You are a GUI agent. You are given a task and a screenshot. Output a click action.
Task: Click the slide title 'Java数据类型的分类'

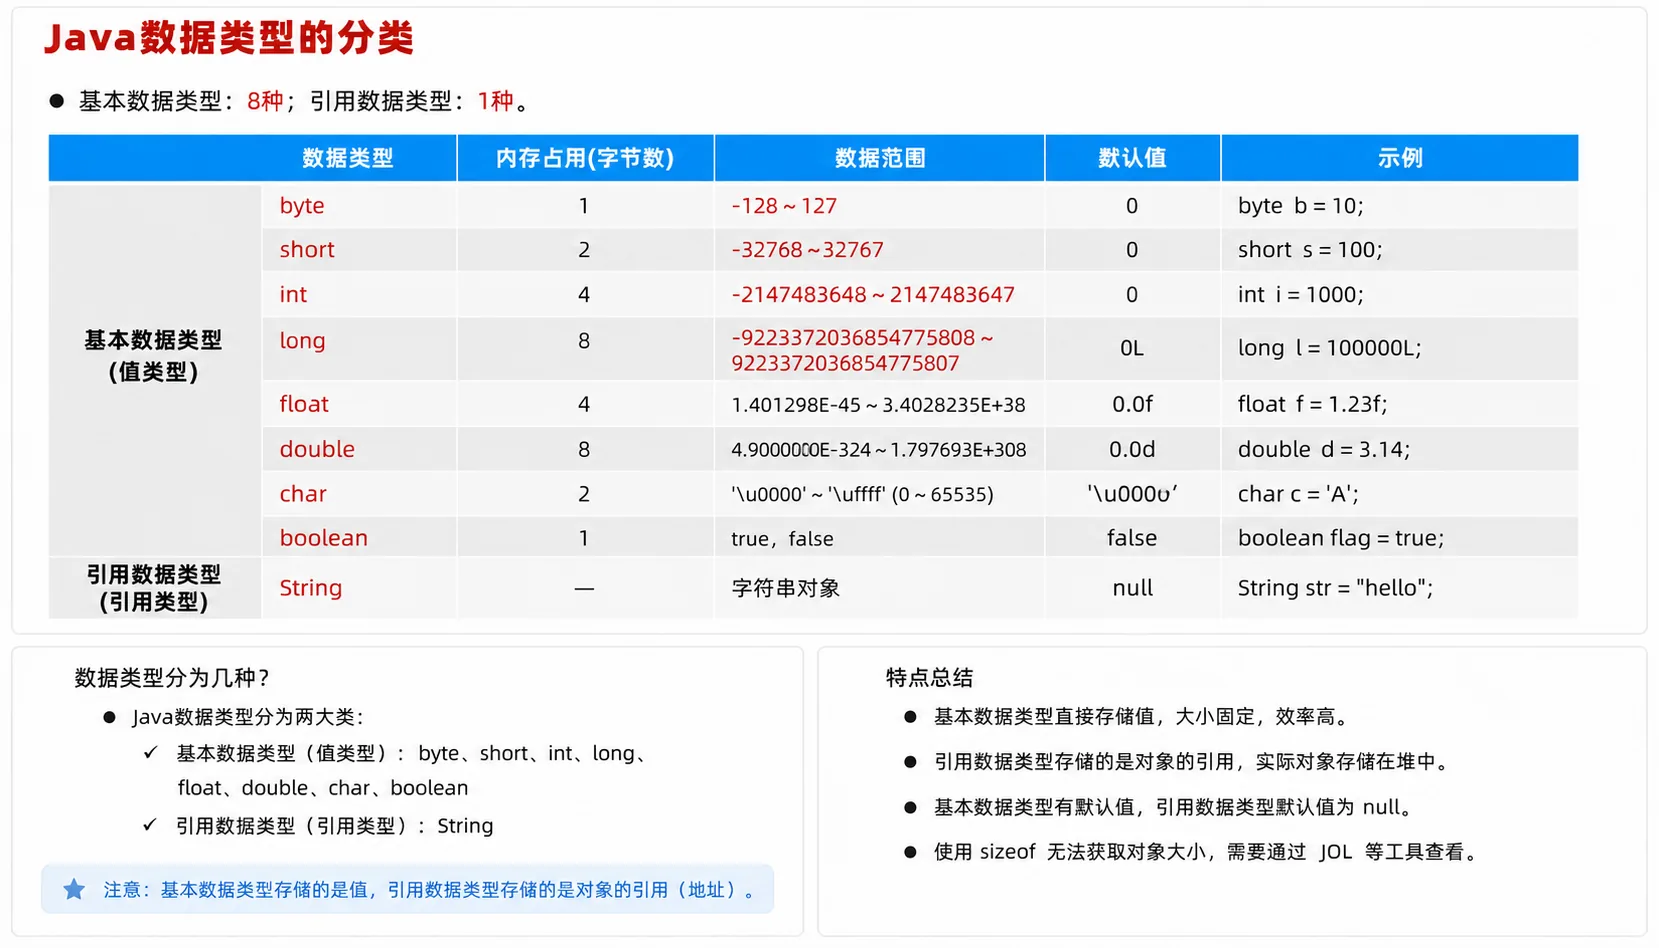click(228, 38)
